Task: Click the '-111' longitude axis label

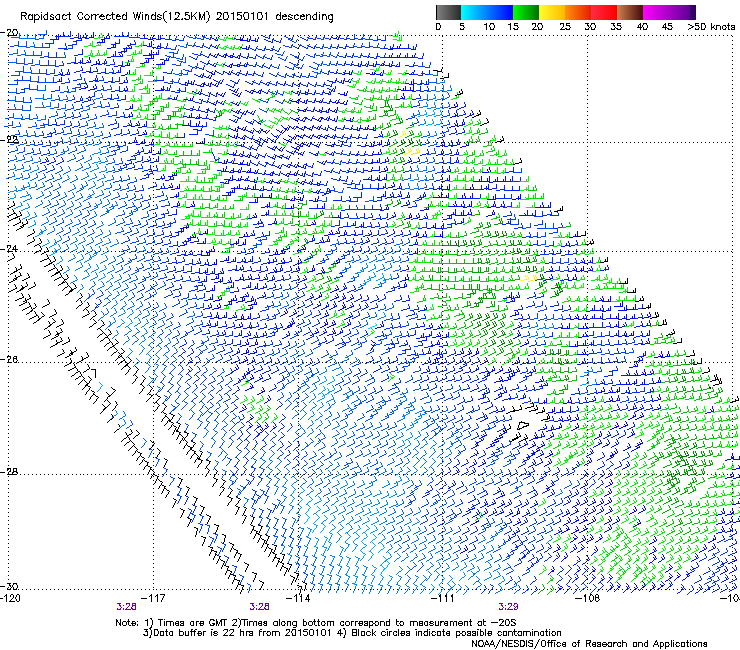Action: click(x=443, y=598)
